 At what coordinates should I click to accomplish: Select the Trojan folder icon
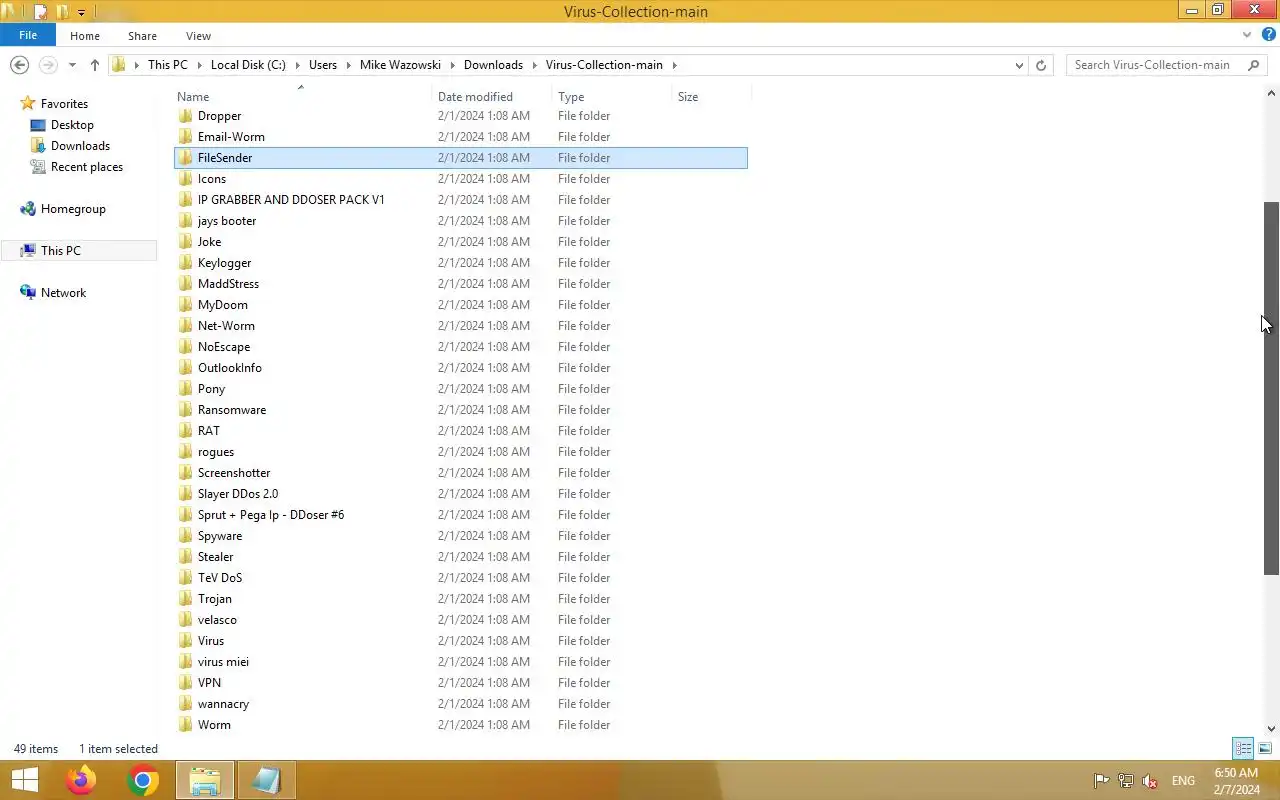click(x=185, y=599)
